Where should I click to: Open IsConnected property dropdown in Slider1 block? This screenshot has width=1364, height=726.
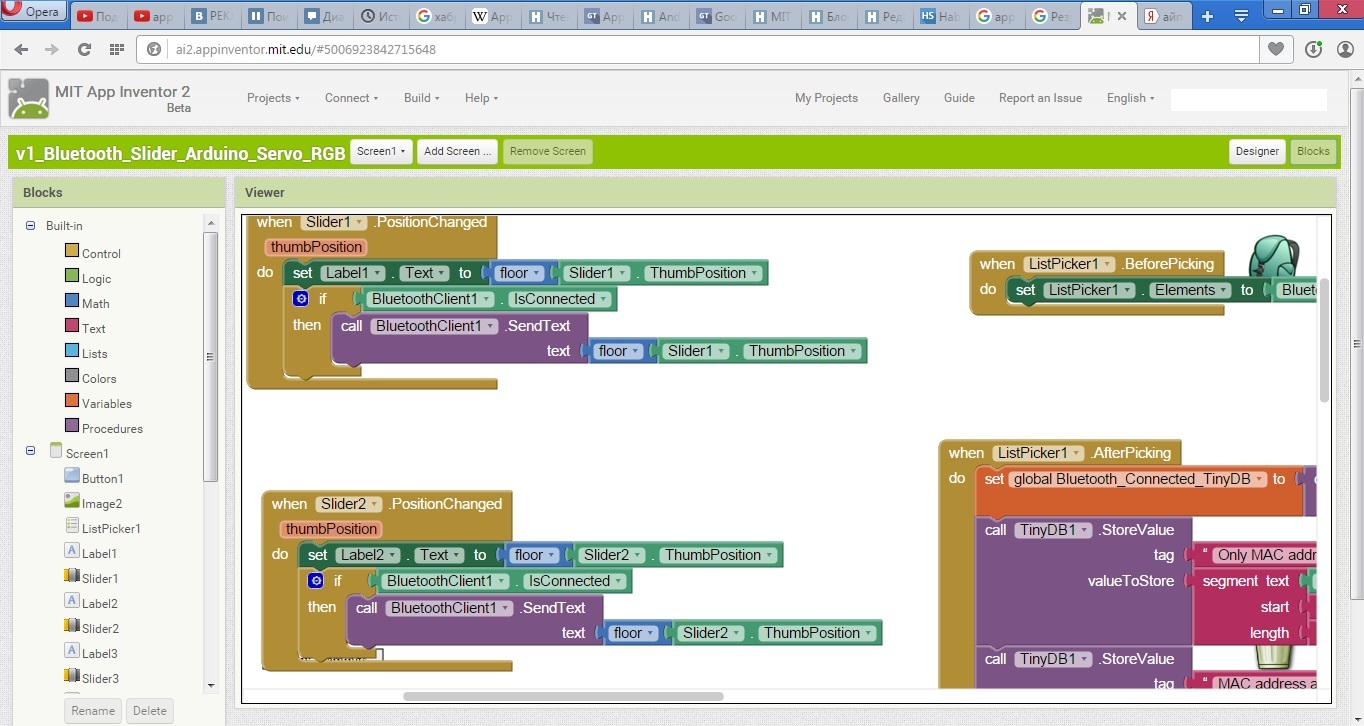558,299
